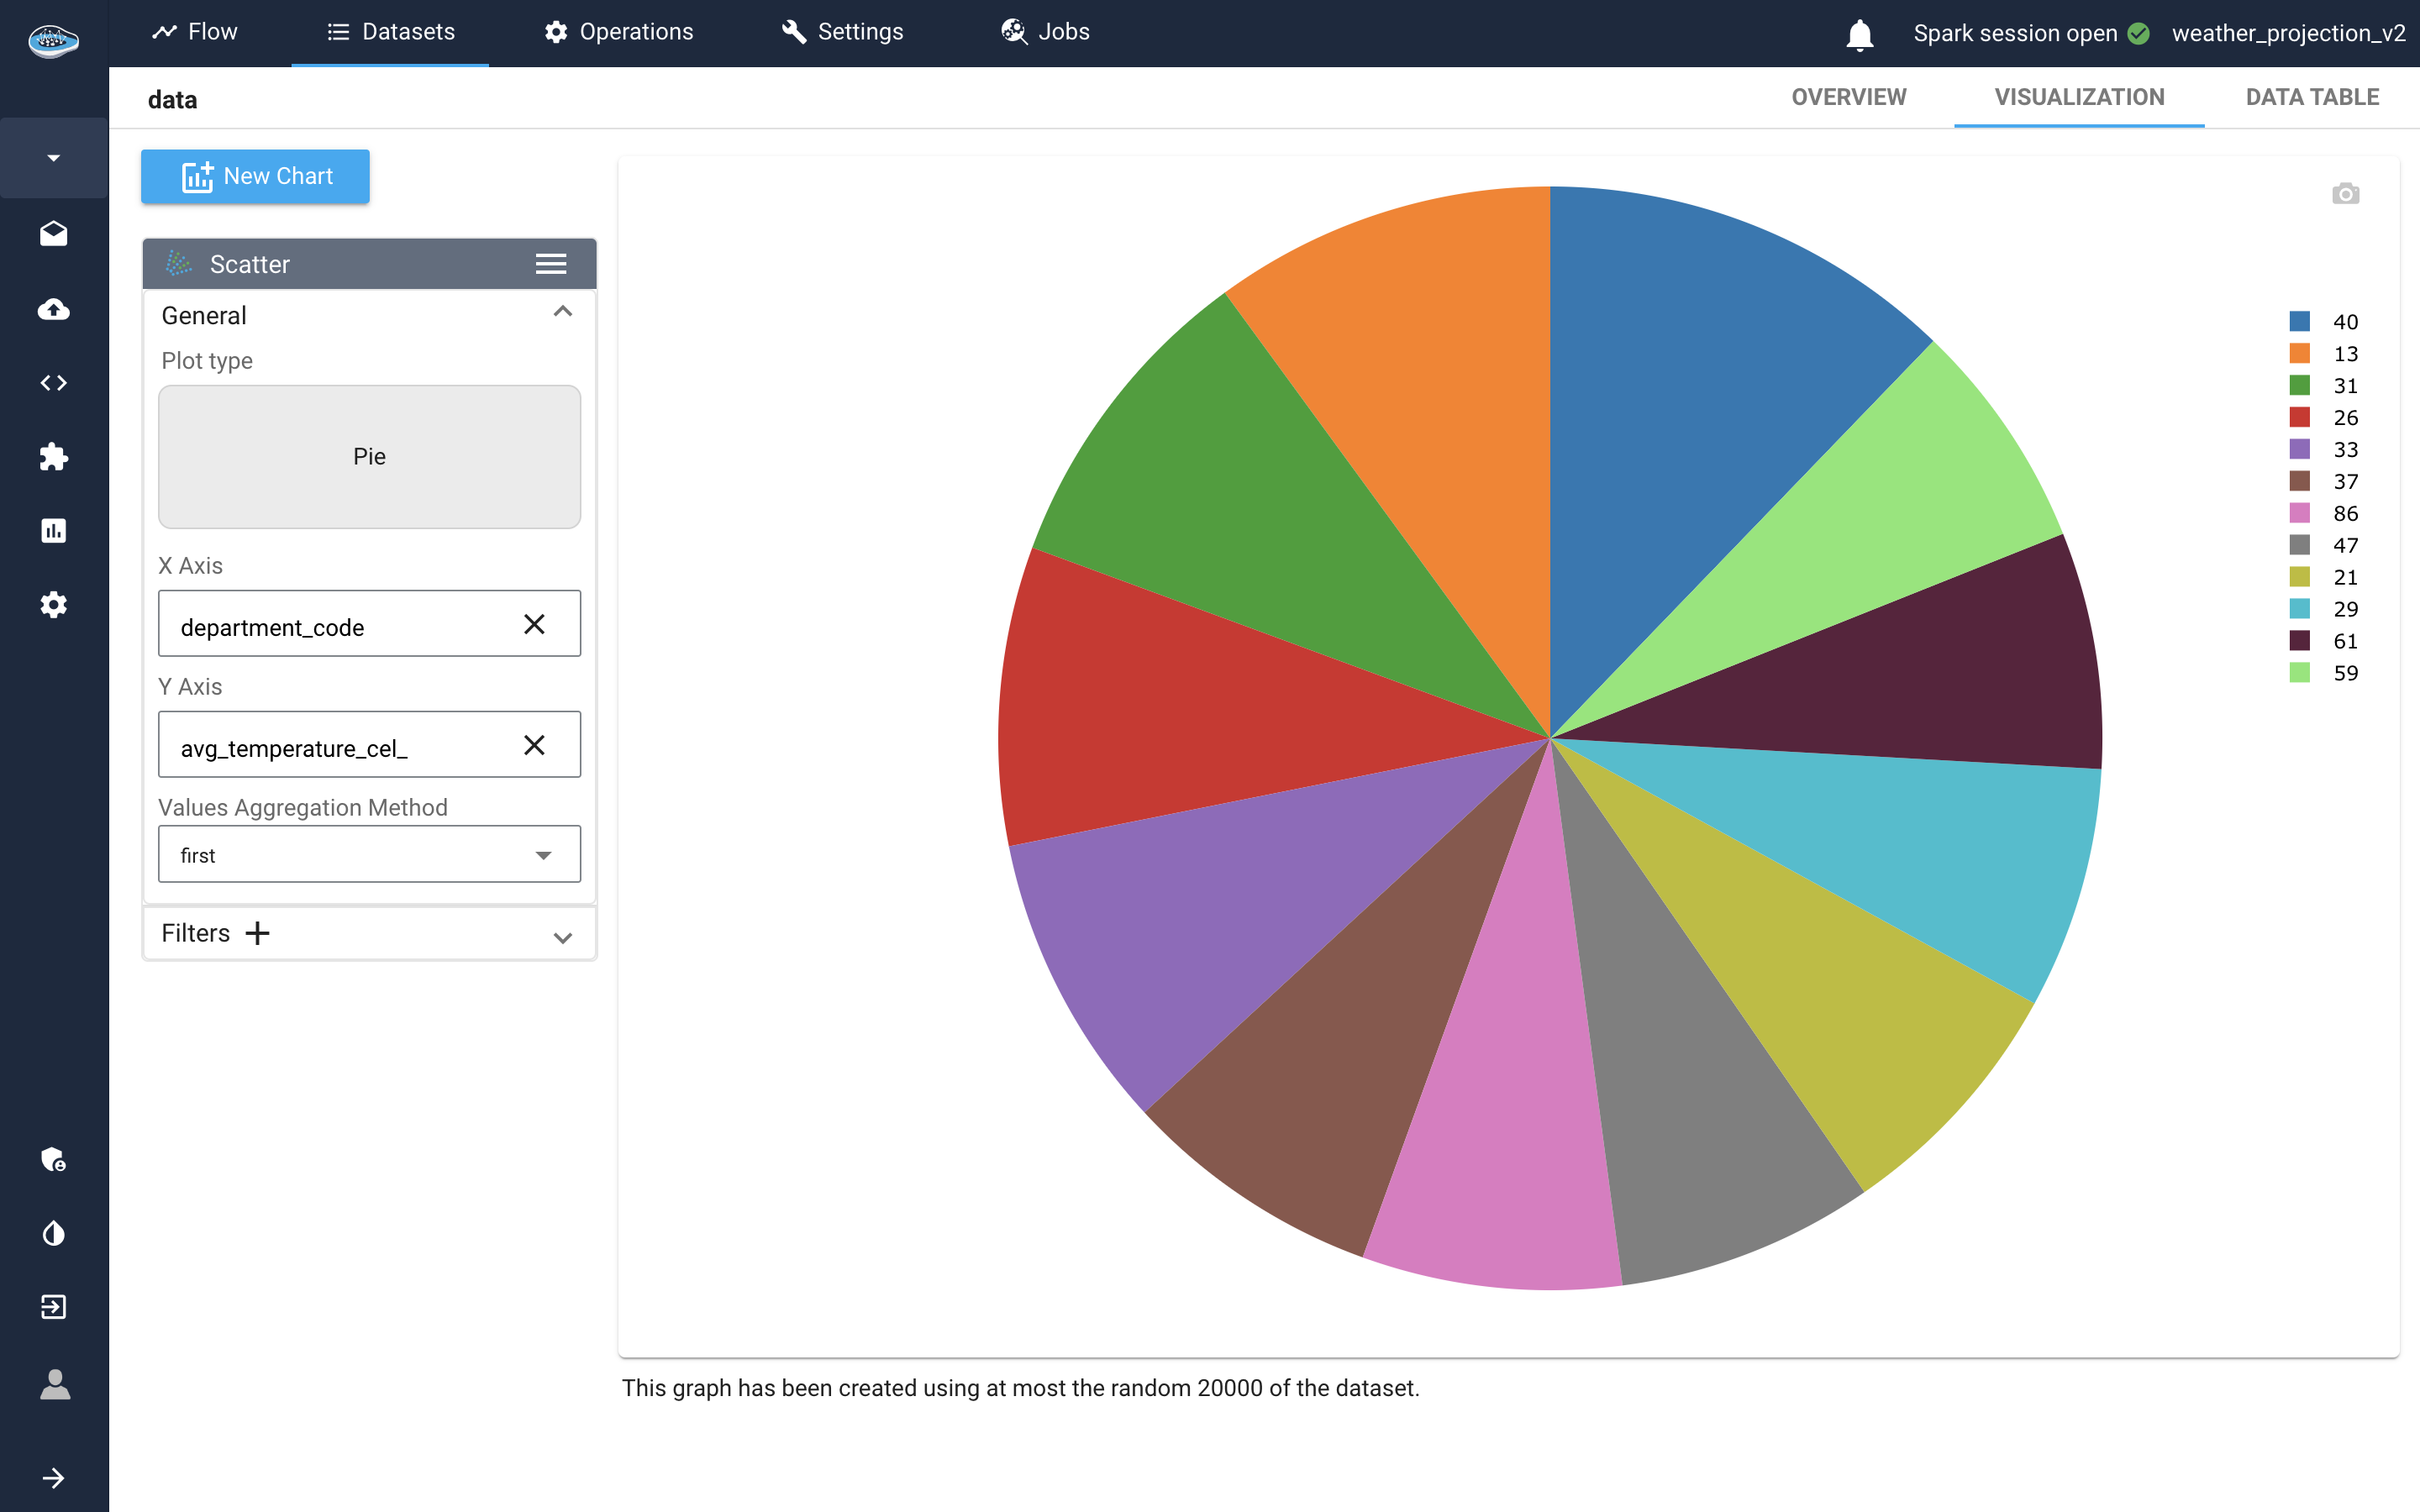The image size is (2420, 1512).
Task: Click the cloud upload sidebar icon
Action: 54,309
